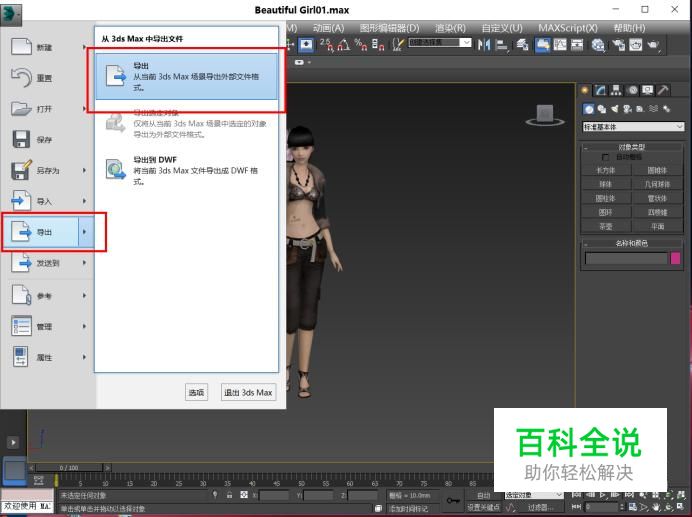The image size is (692, 517).
Task: Select Import (导入) in the application menu
Action: click(x=44, y=201)
